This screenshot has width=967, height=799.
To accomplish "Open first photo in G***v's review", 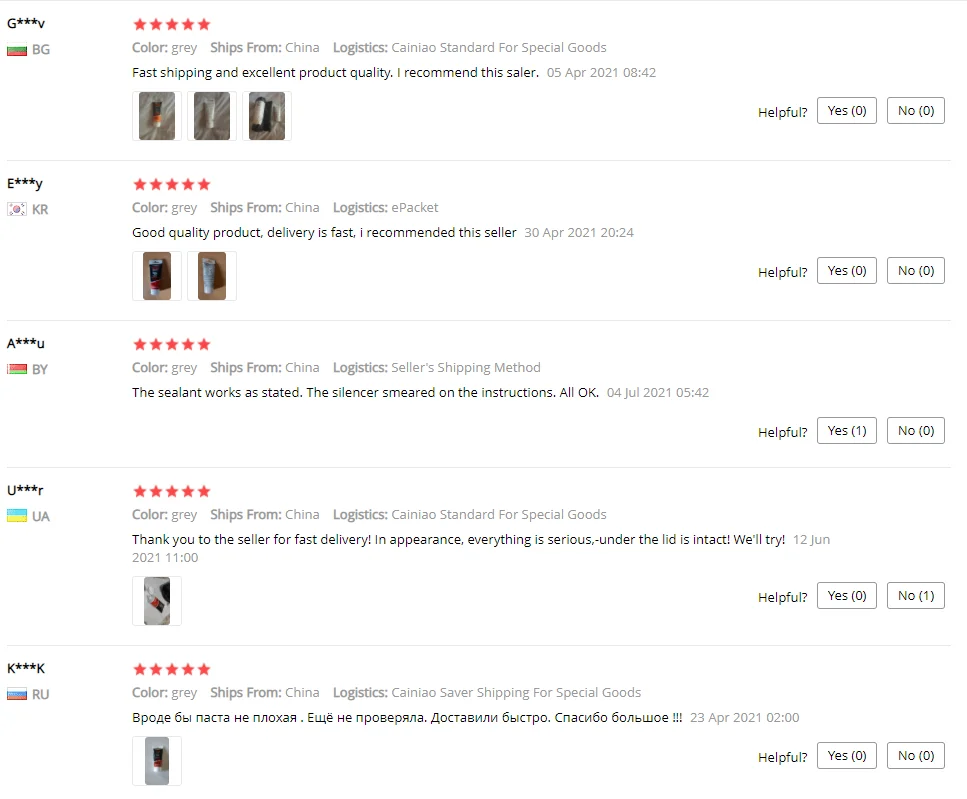I will tap(157, 116).
